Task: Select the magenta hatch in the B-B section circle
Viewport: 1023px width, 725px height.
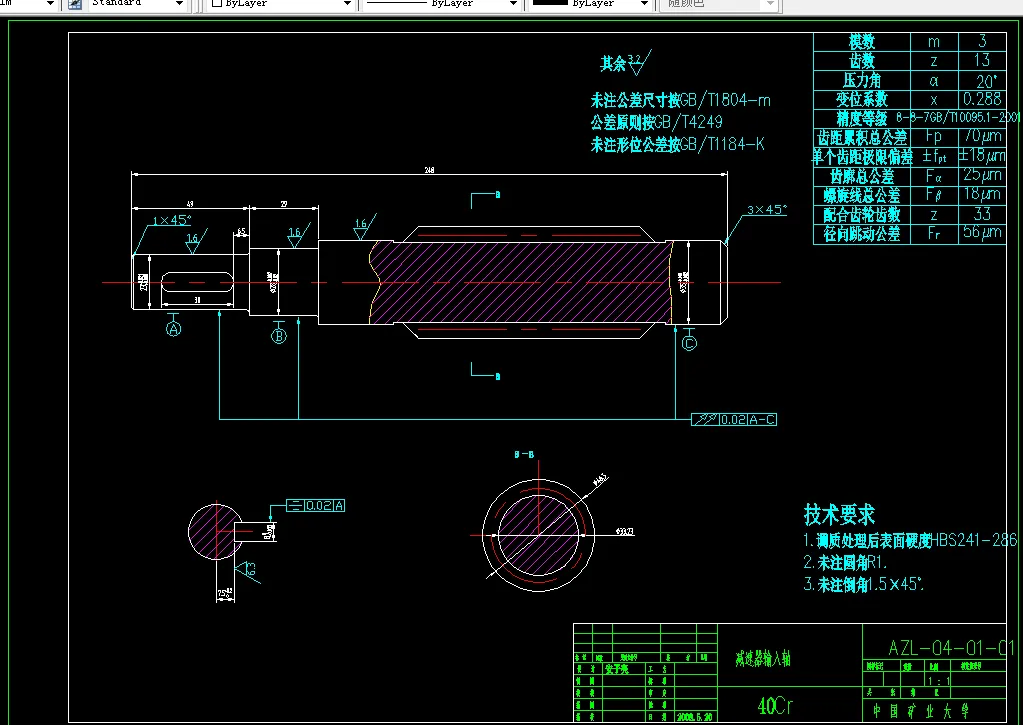Action: point(538,535)
